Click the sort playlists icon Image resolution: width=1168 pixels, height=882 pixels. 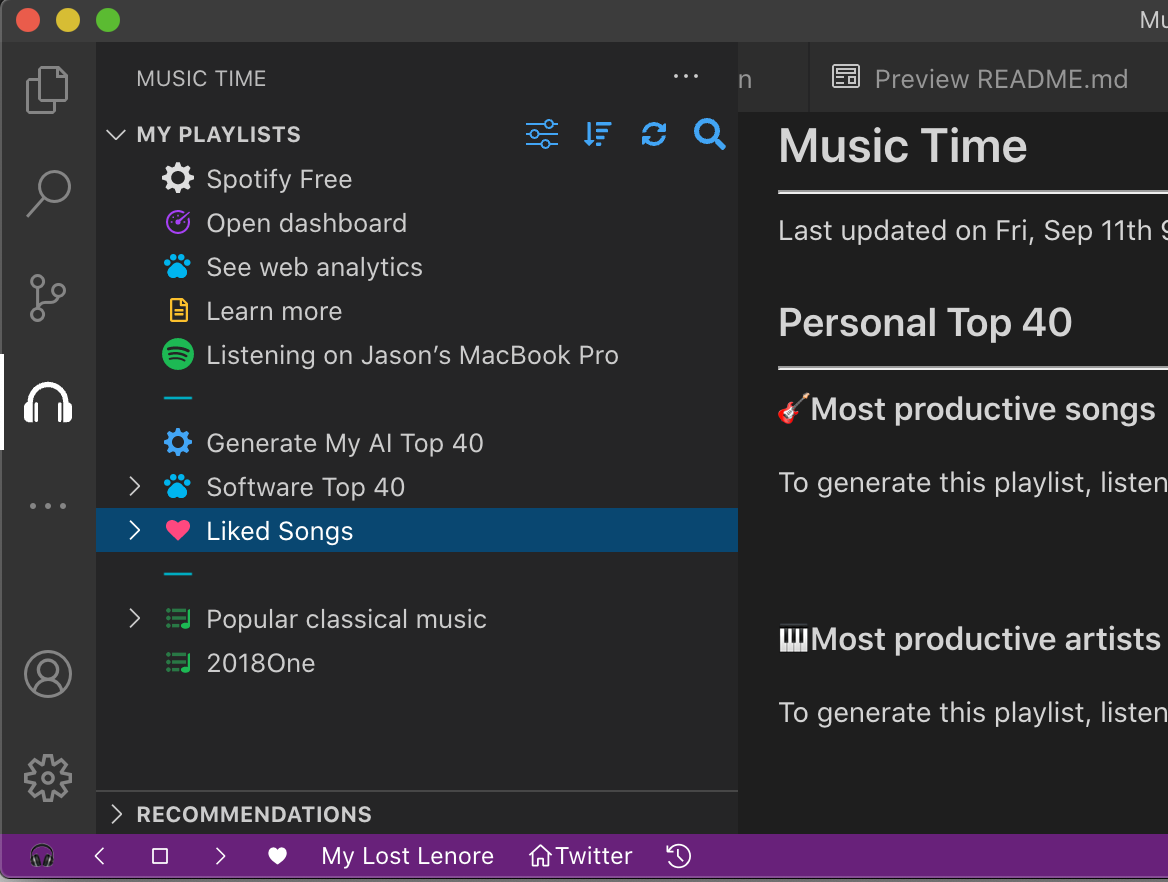[597, 134]
